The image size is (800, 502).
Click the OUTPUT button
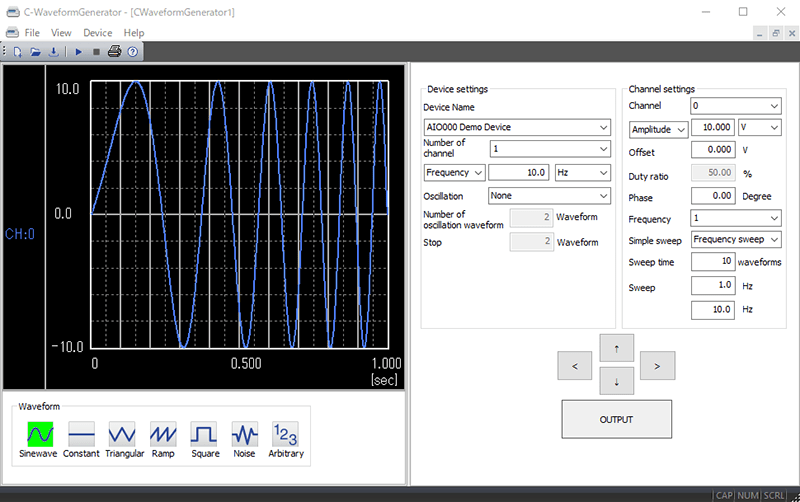click(616, 419)
